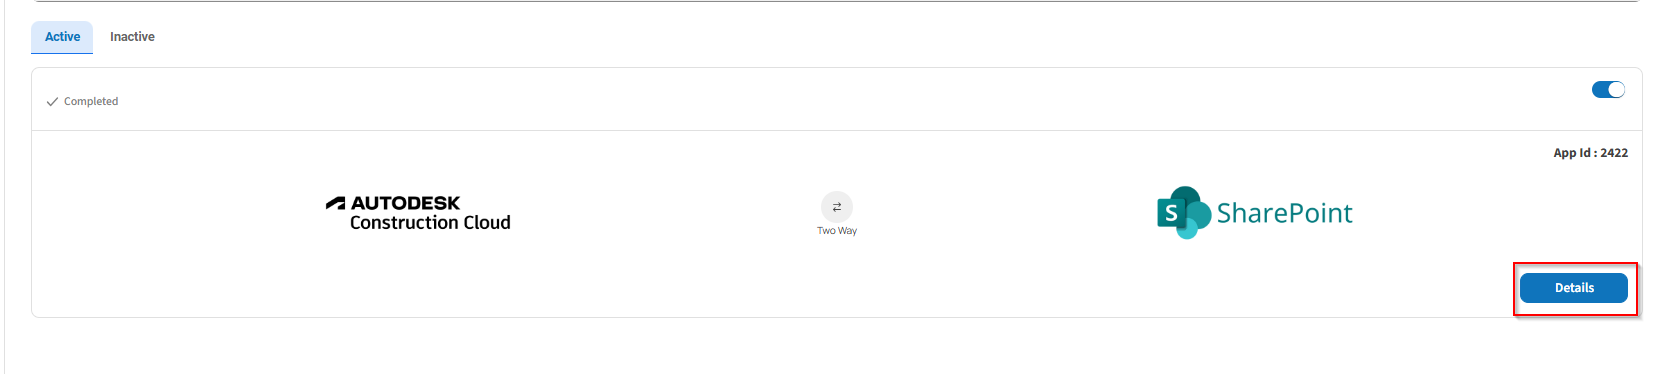Click the white knob of the toggle
The width and height of the screenshot is (1655, 374).
coord(1616,90)
